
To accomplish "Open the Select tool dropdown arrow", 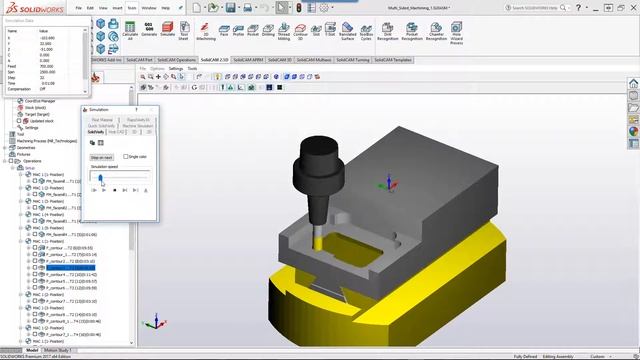I will point(290,8).
